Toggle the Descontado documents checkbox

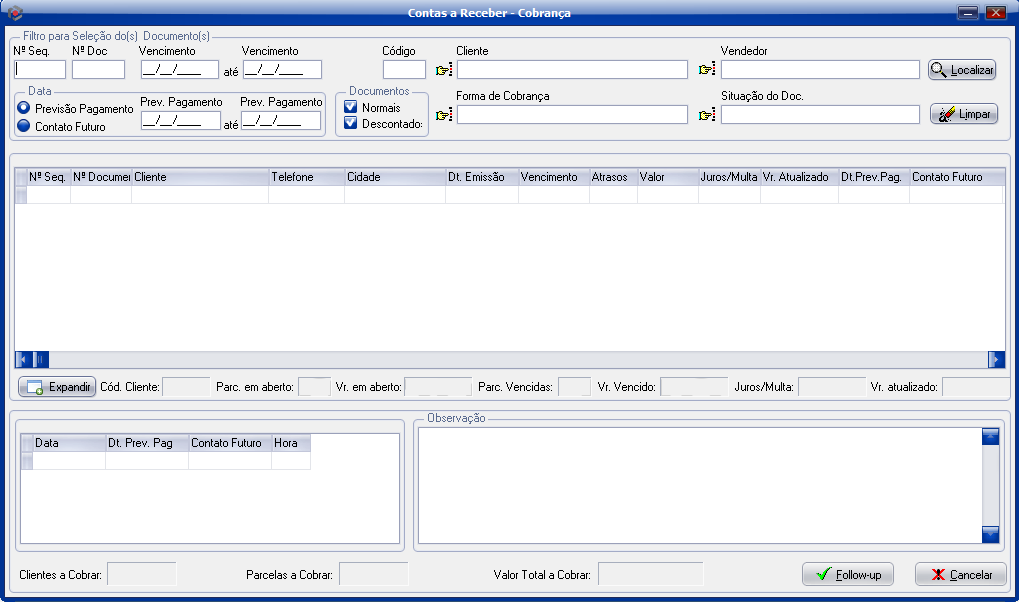351,124
